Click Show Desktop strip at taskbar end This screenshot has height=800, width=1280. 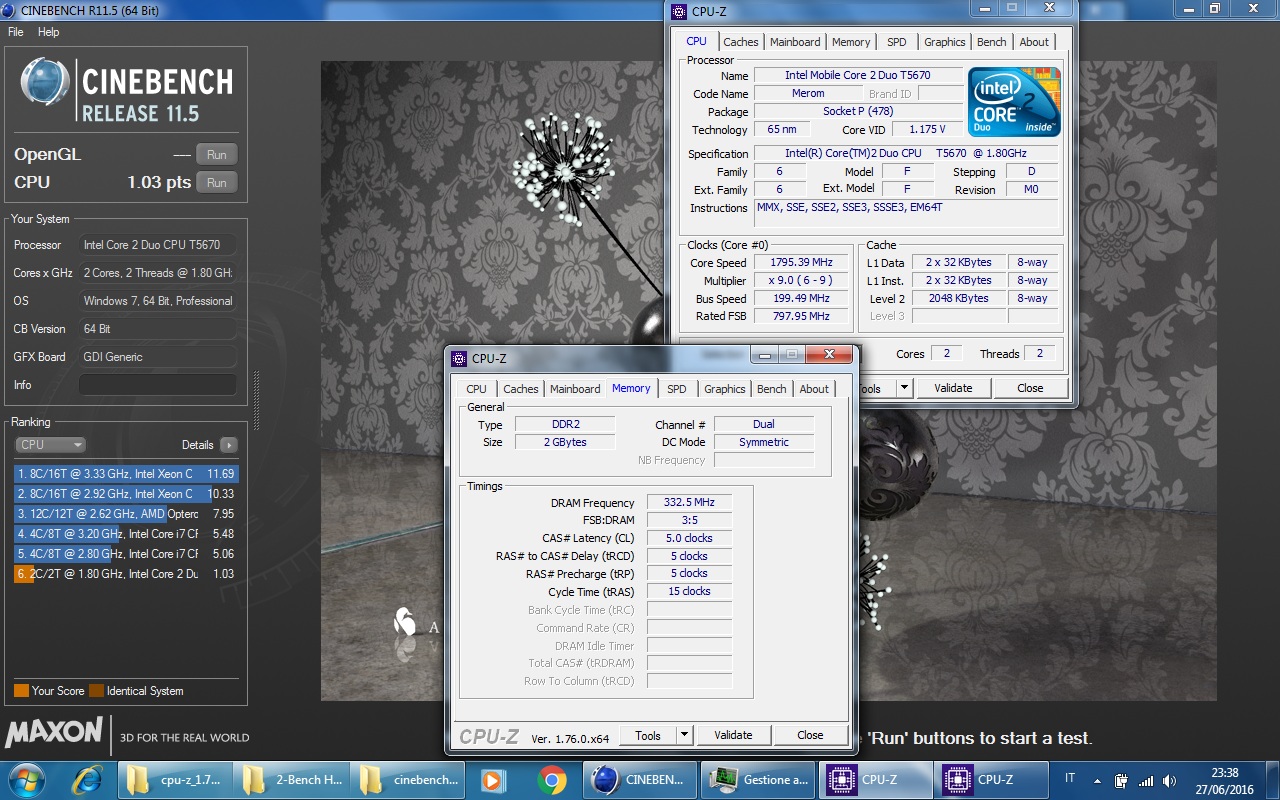[1272, 780]
